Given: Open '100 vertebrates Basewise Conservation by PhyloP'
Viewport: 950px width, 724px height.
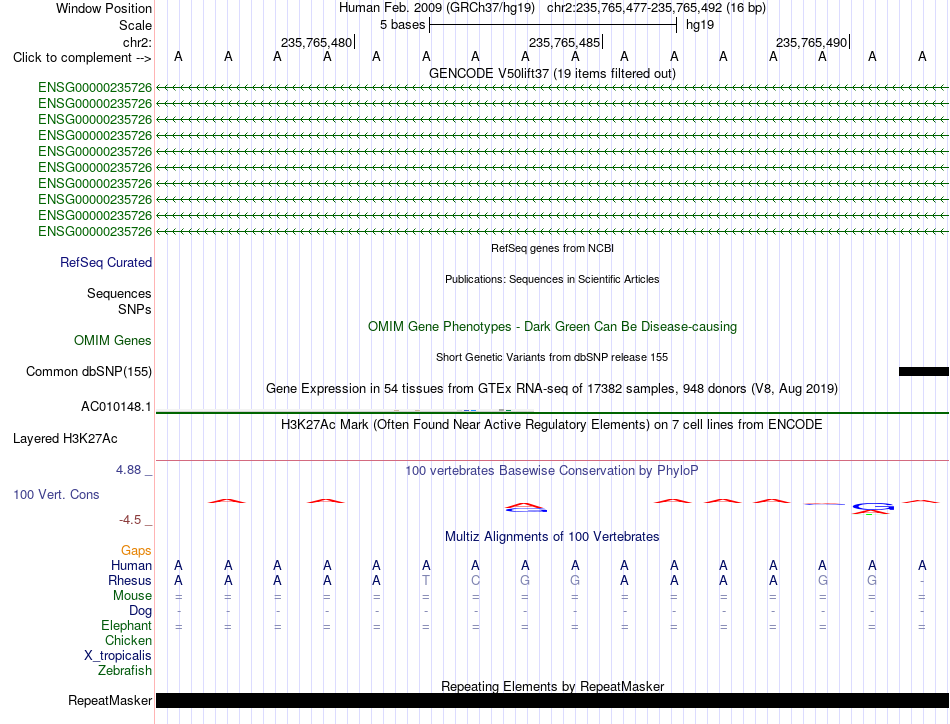Looking at the screenshot, I should pyautogui.click(x=552, y=470).
